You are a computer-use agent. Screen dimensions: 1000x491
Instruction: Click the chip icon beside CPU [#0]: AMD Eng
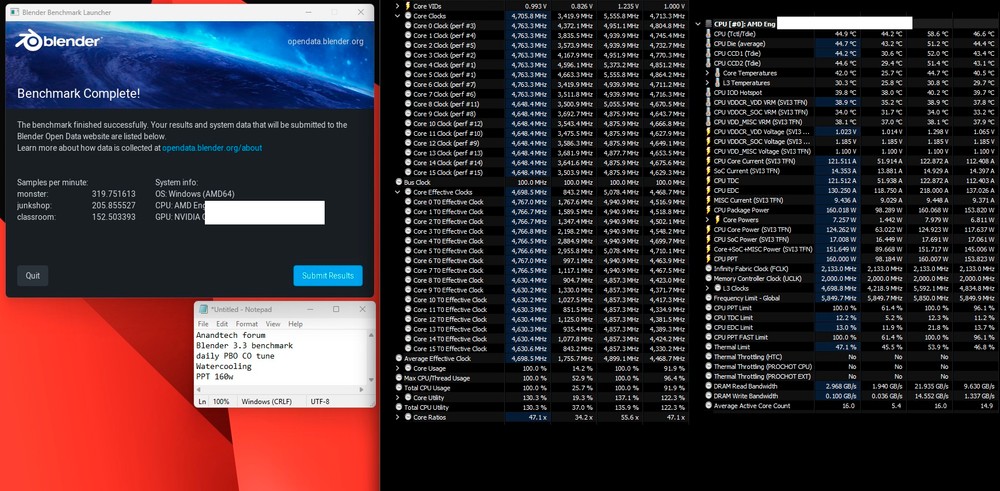coord(709,24)
